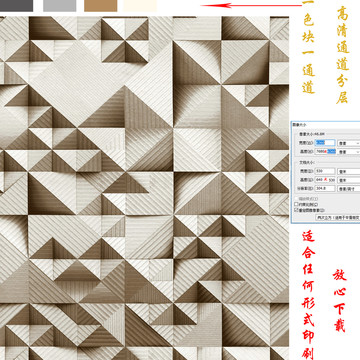Open the document height unit dropdown
The image size is (360, 360).
coord(349,180)
